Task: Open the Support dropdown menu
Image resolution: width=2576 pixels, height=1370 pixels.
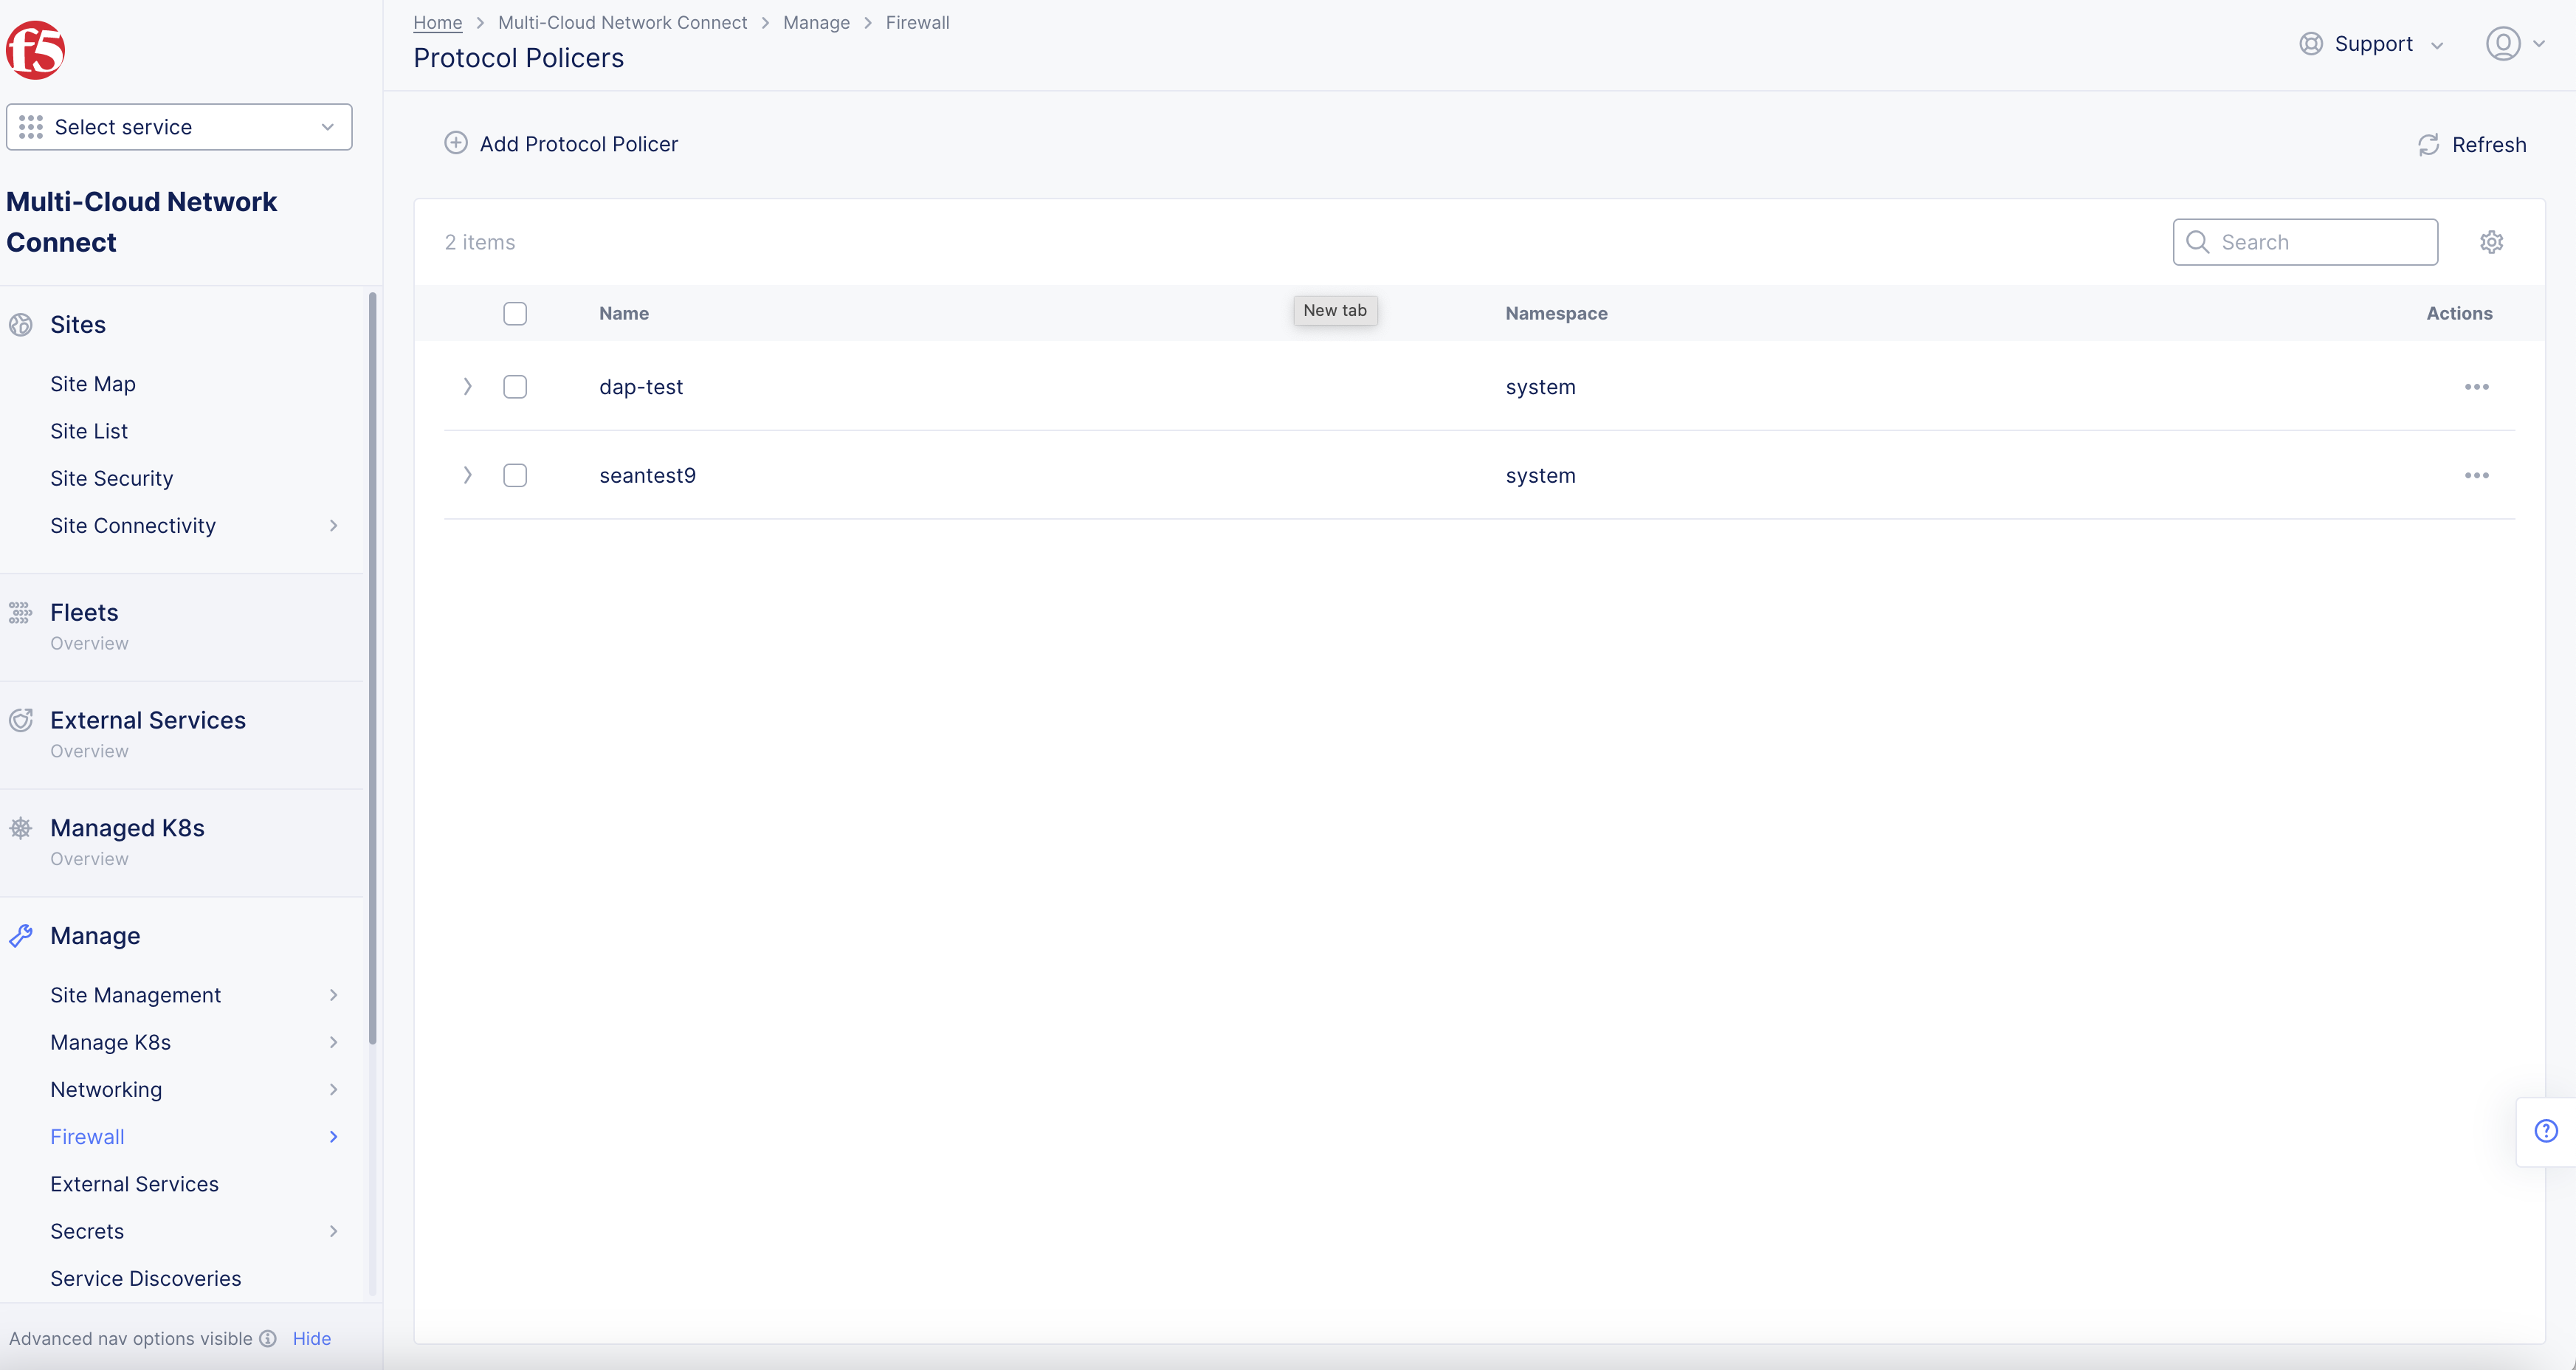Action: tap(2373, 43)
